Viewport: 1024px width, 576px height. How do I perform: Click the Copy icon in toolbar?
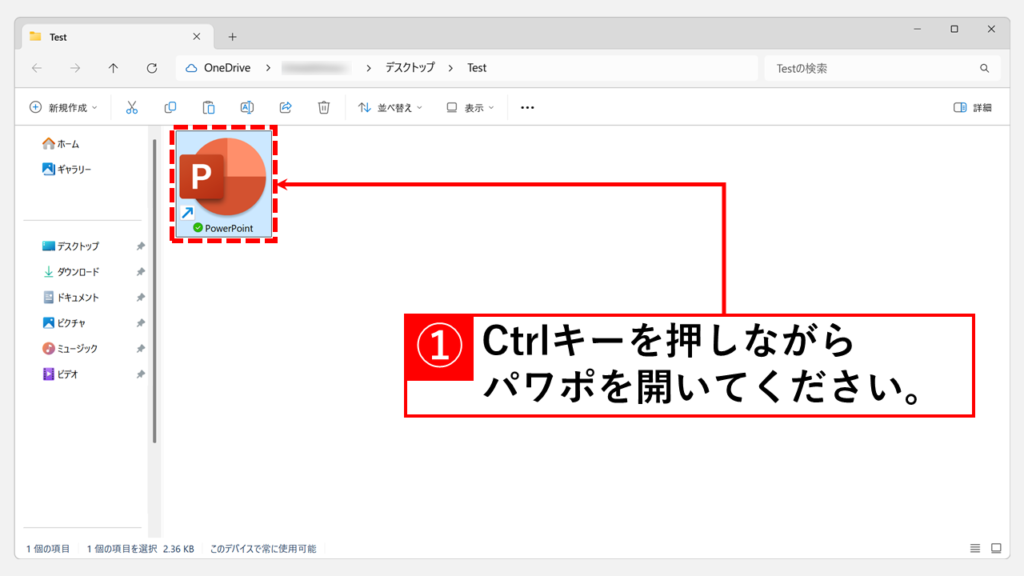pyautogui.click(x=170, y=107)
